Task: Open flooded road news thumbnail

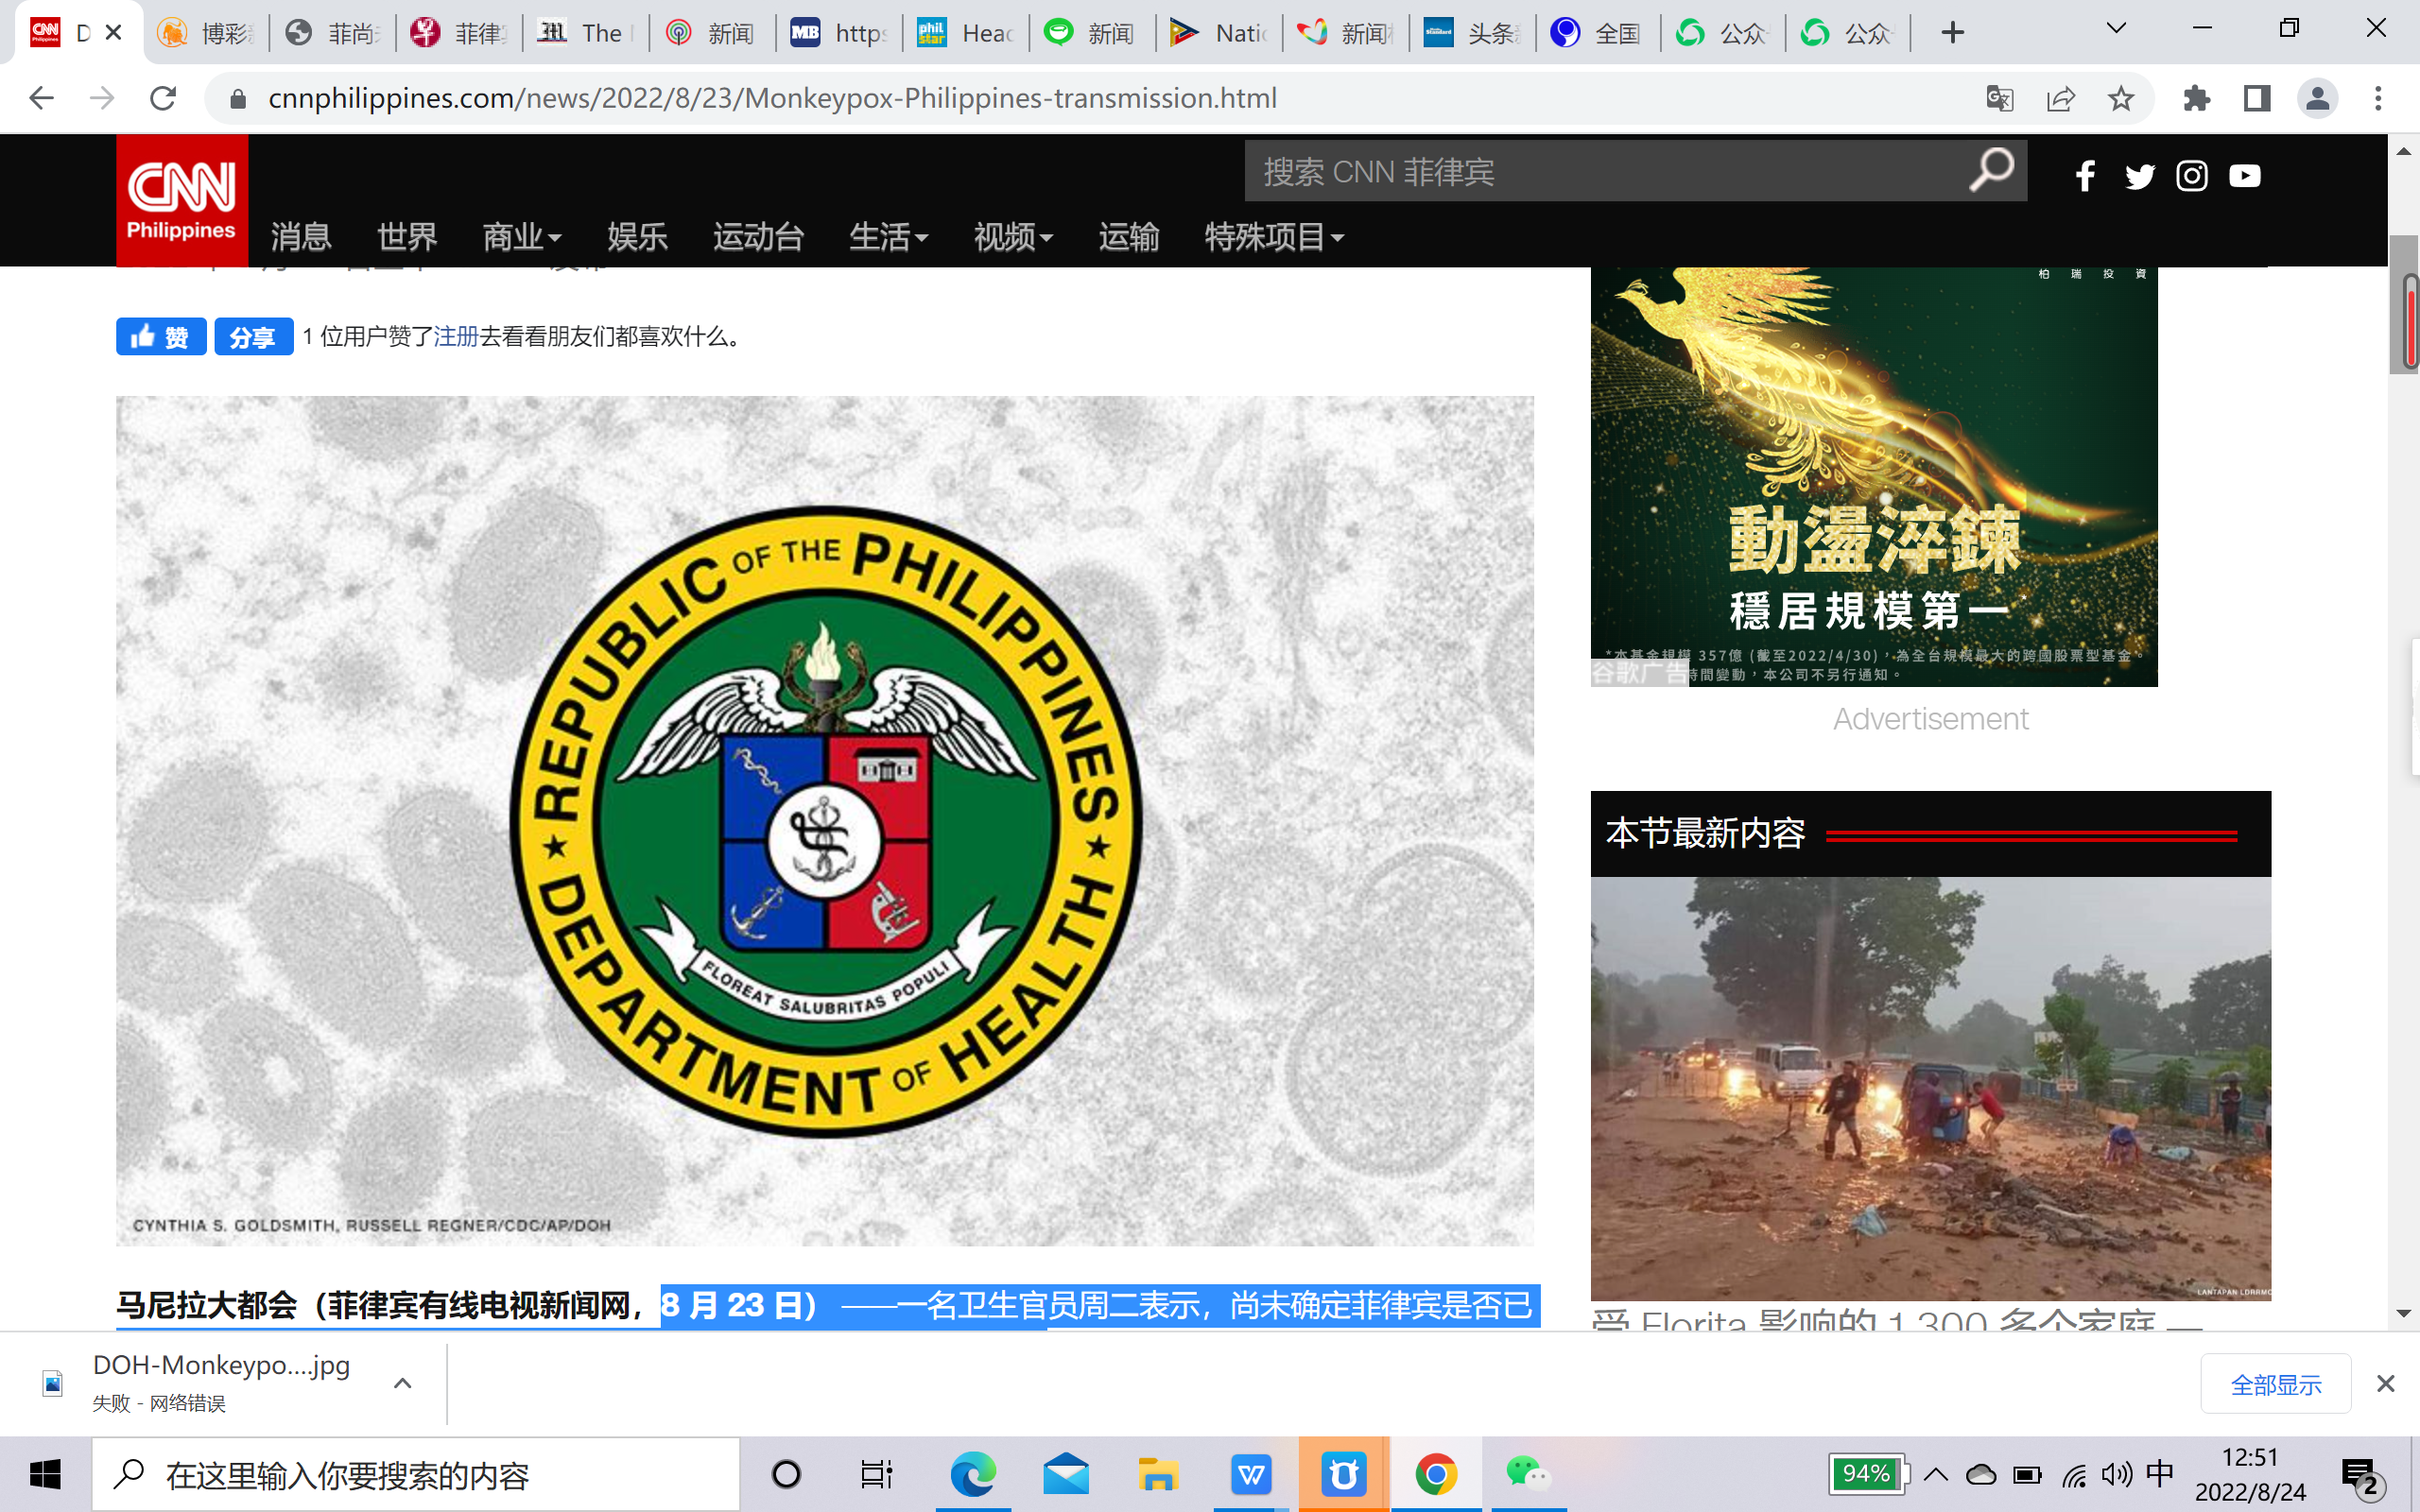Action: pos(1930,1088)
